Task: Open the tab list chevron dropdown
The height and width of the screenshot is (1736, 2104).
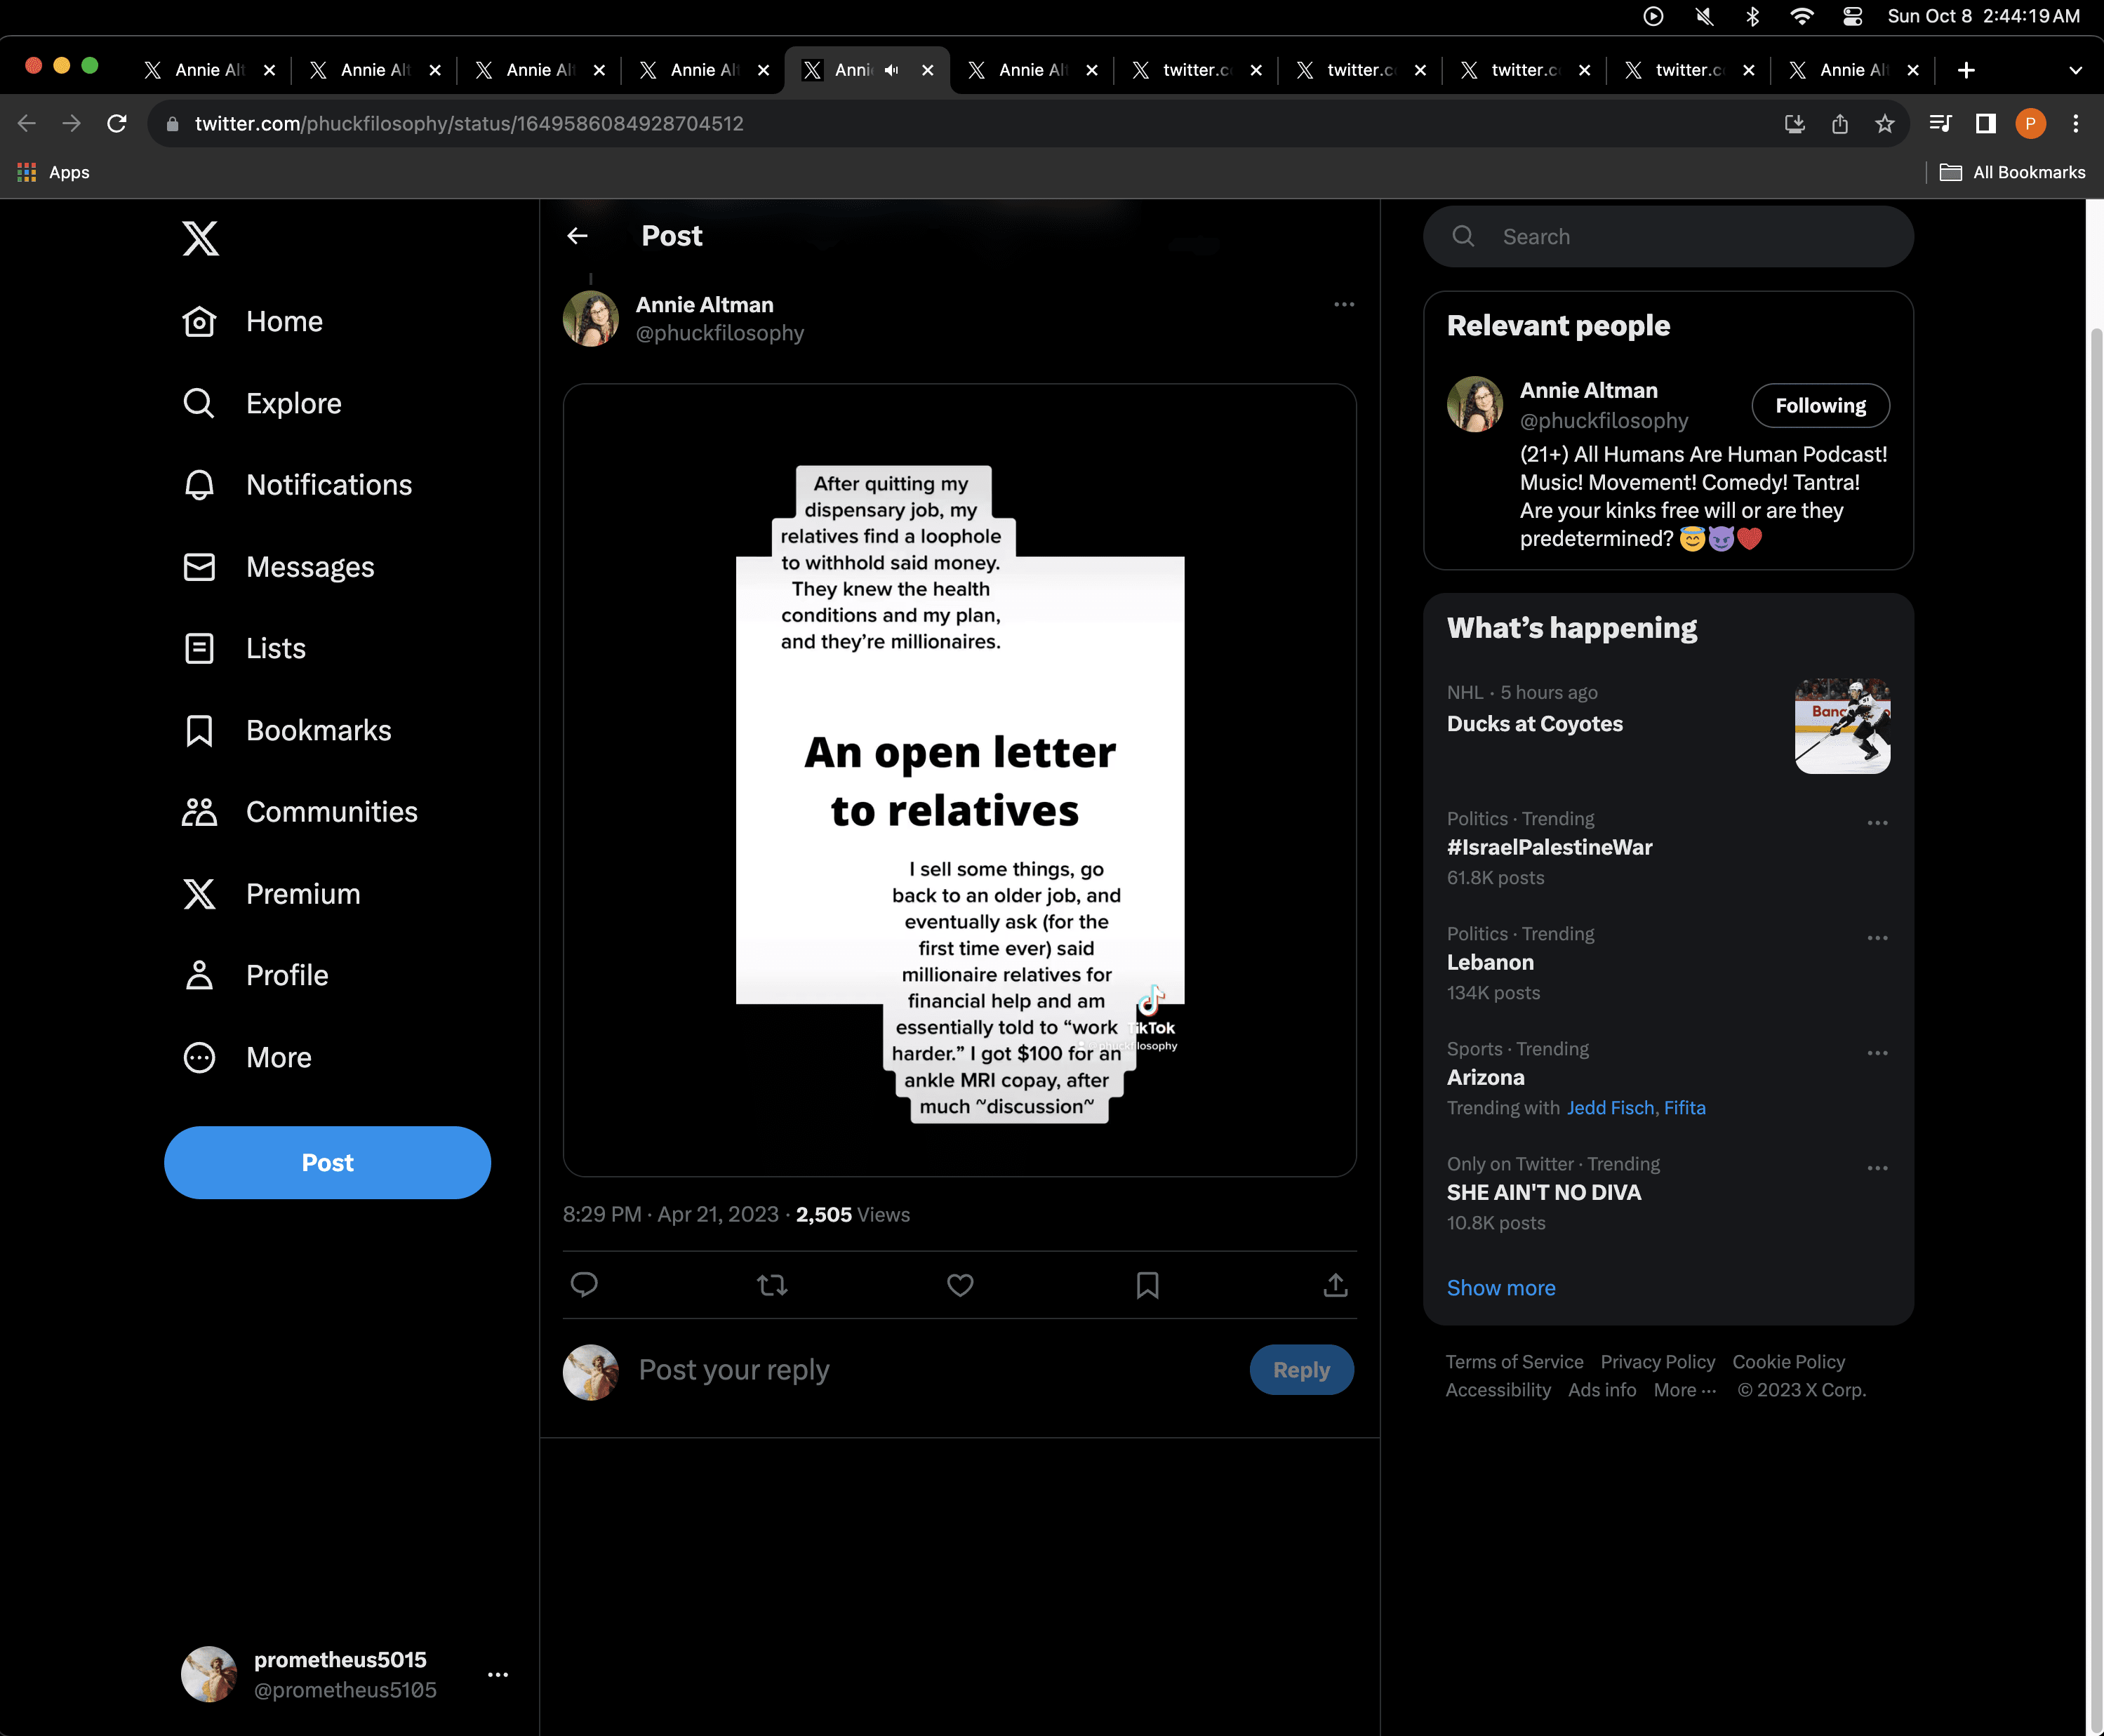Action: click(x=2075, y=70)
